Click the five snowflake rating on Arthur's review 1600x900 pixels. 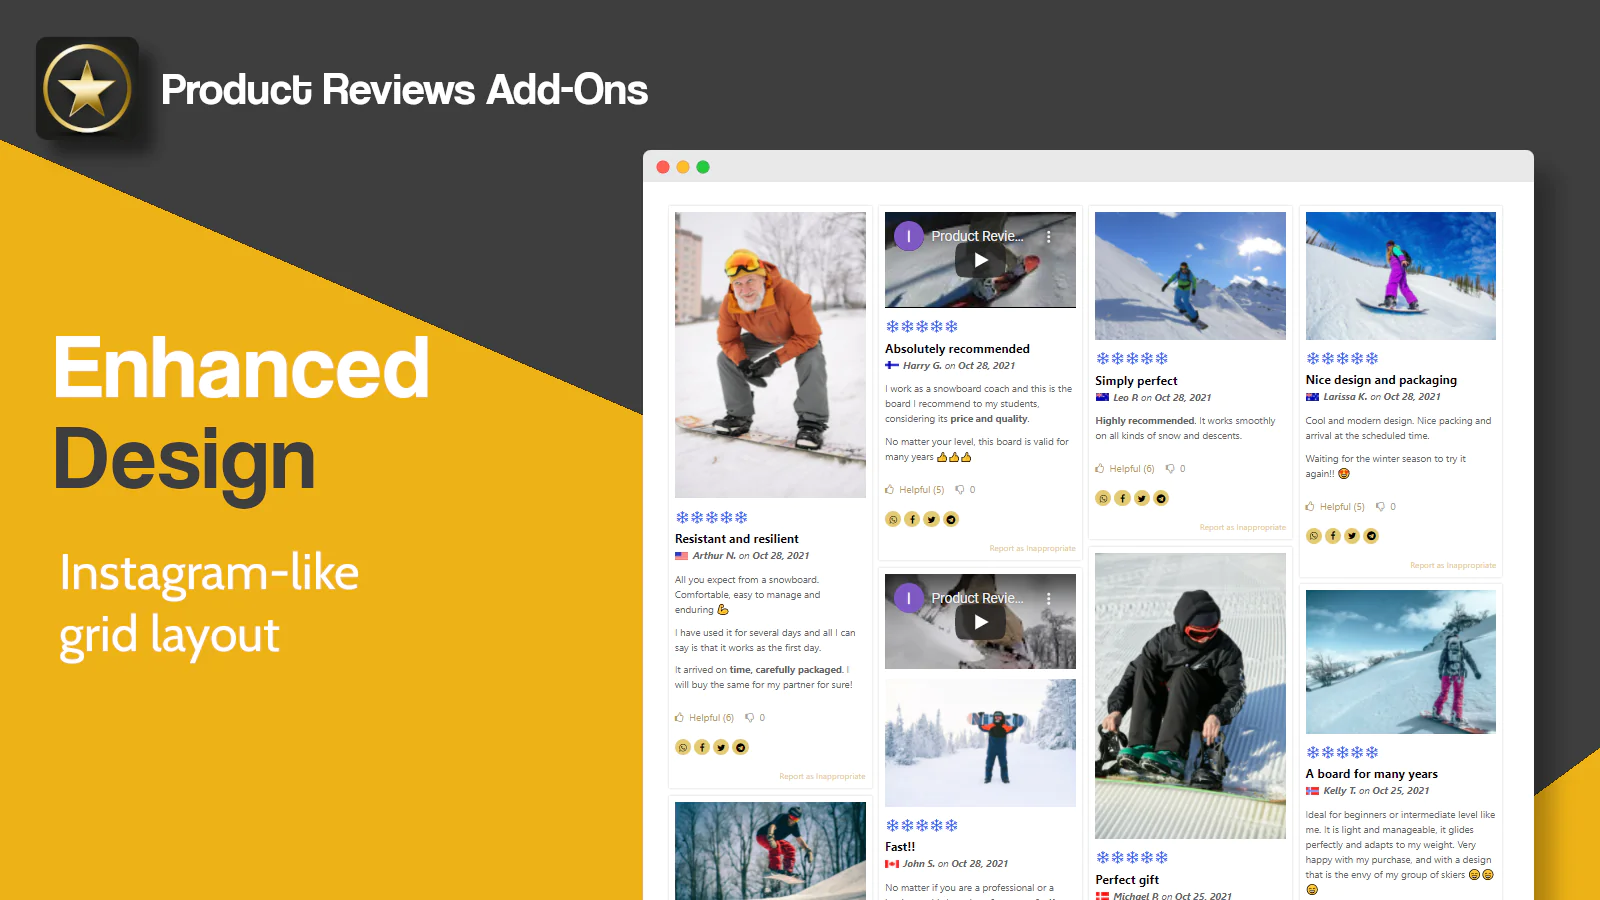point(711,518)
